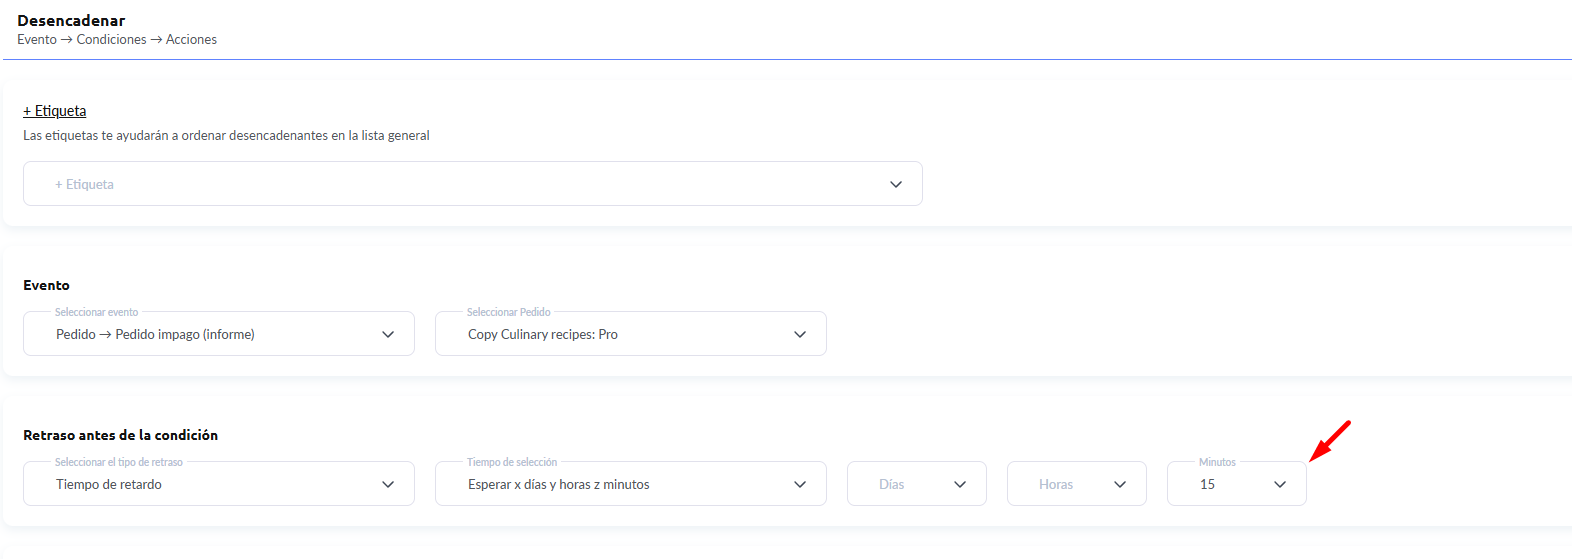This screenshot has height=559, width=1572.
Task: Click the Días chevron arrow
Action: tap(960, 484)
